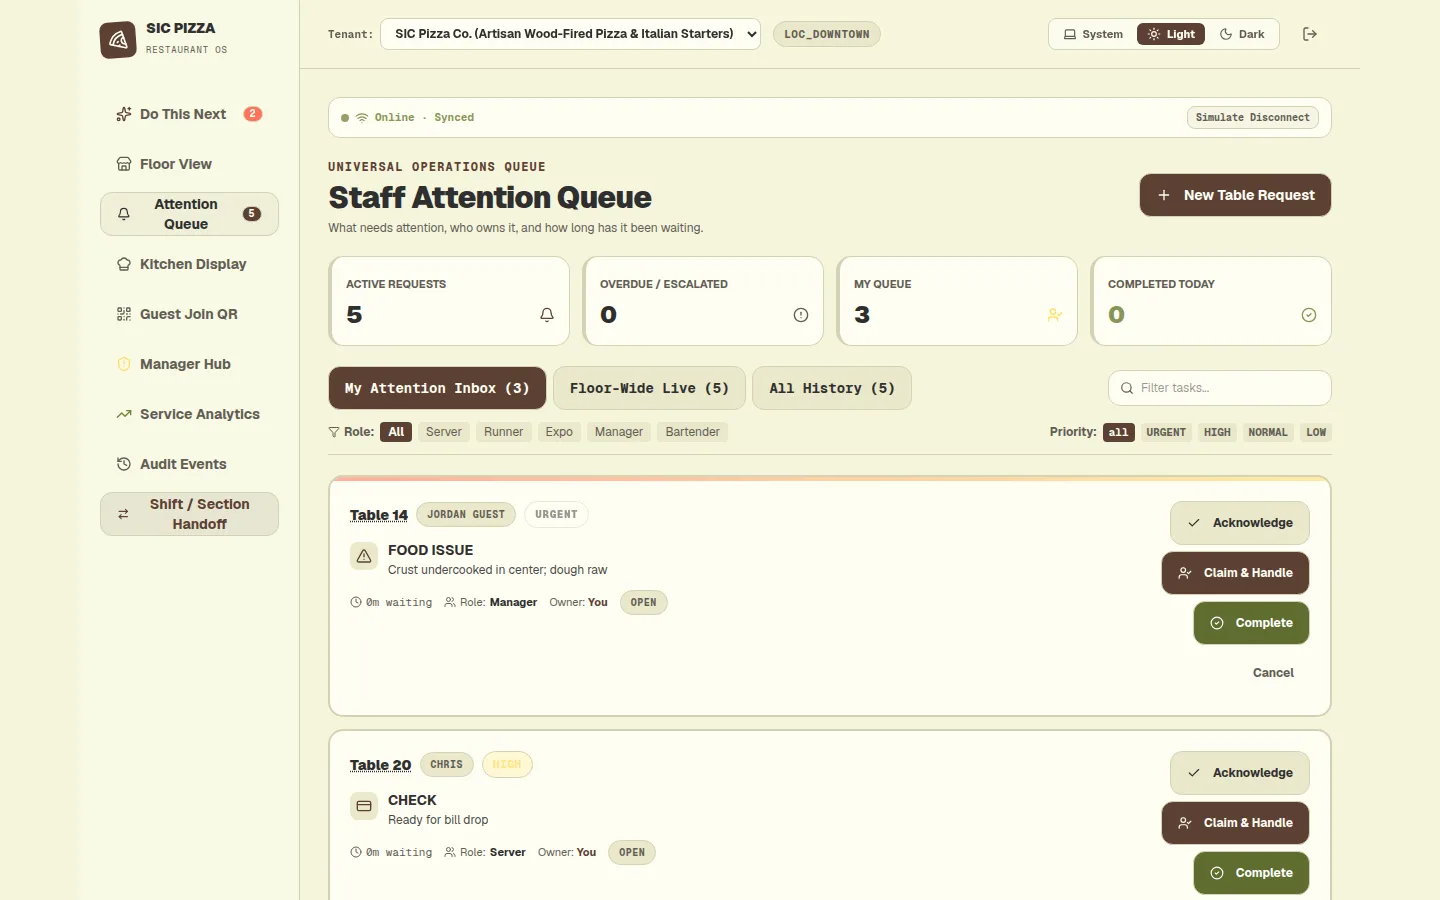Viewport: 1440px width, 900px height.
Task: Show only LOW priority requests
Action: click(x=1316, y=432)
